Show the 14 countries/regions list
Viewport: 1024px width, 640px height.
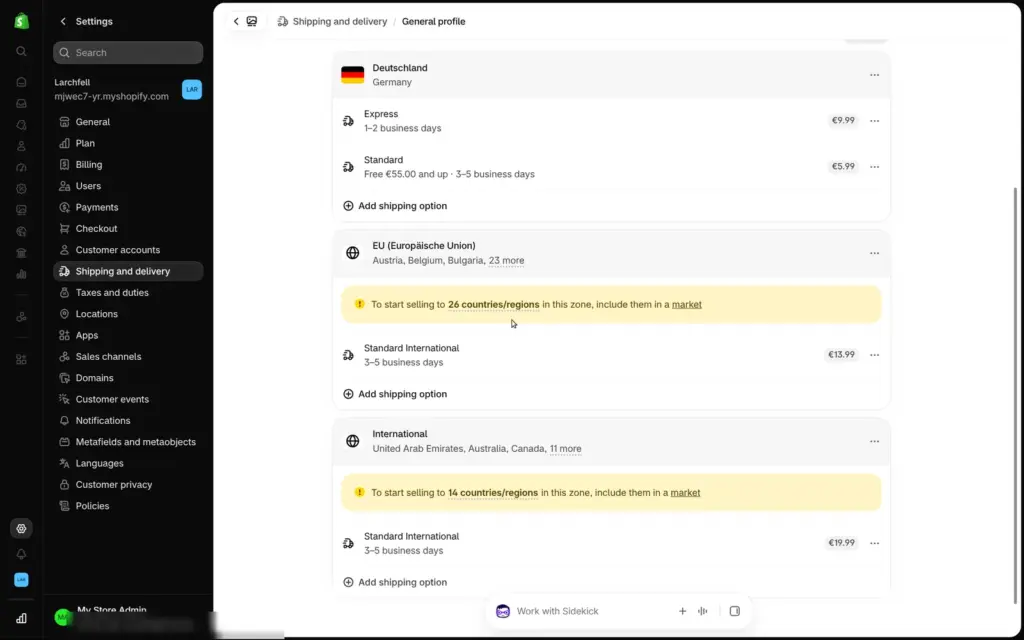(x=493, y=492)
